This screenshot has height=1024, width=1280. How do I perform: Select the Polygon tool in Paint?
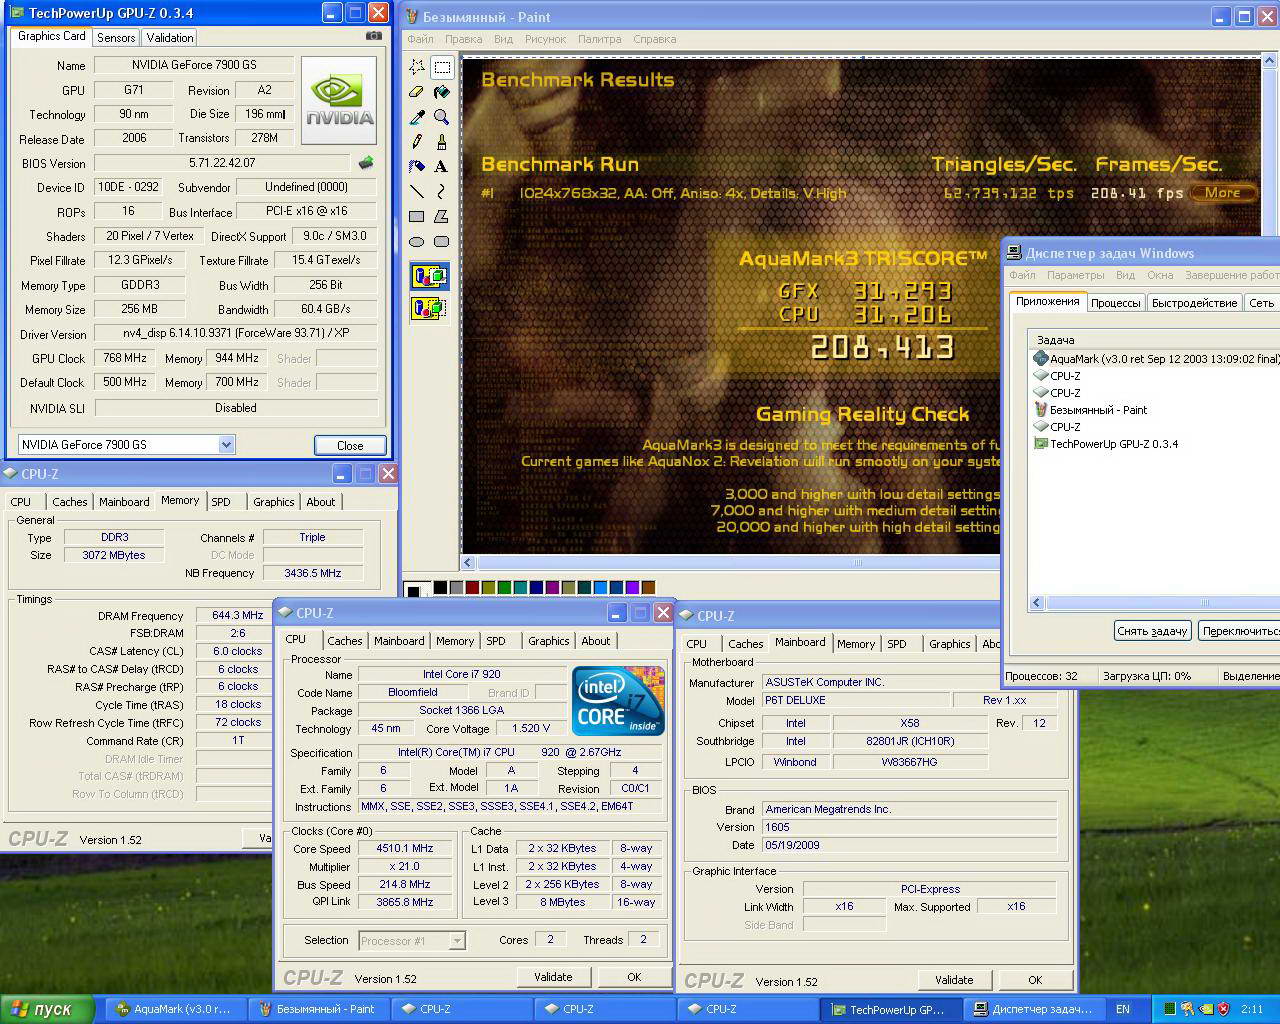coord(441,217)
